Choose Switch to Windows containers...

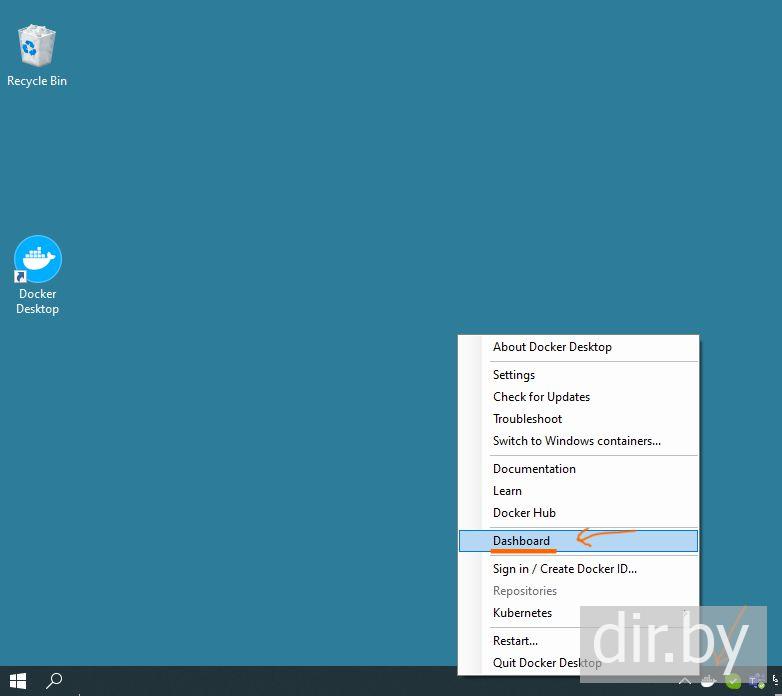pyautogui.click(x=579, y=441)
